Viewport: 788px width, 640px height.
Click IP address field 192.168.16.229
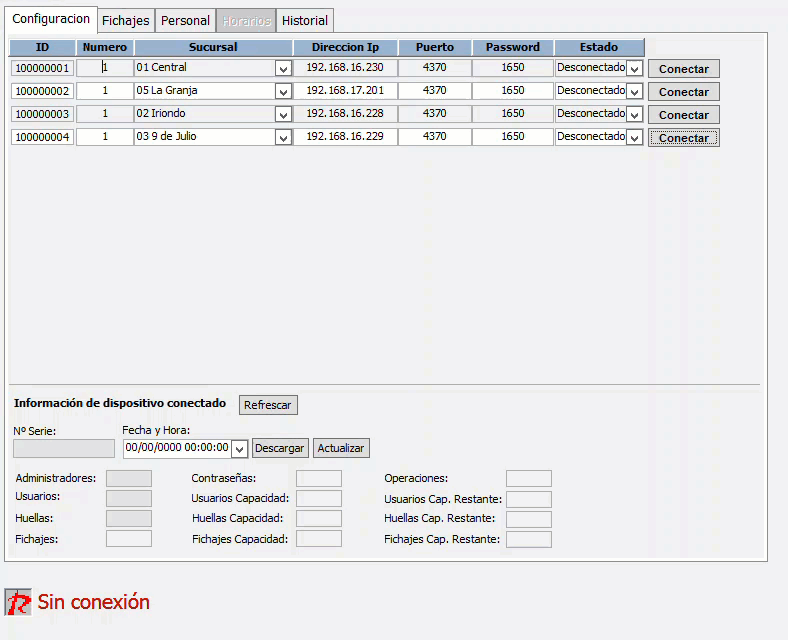tap(345, 137)
